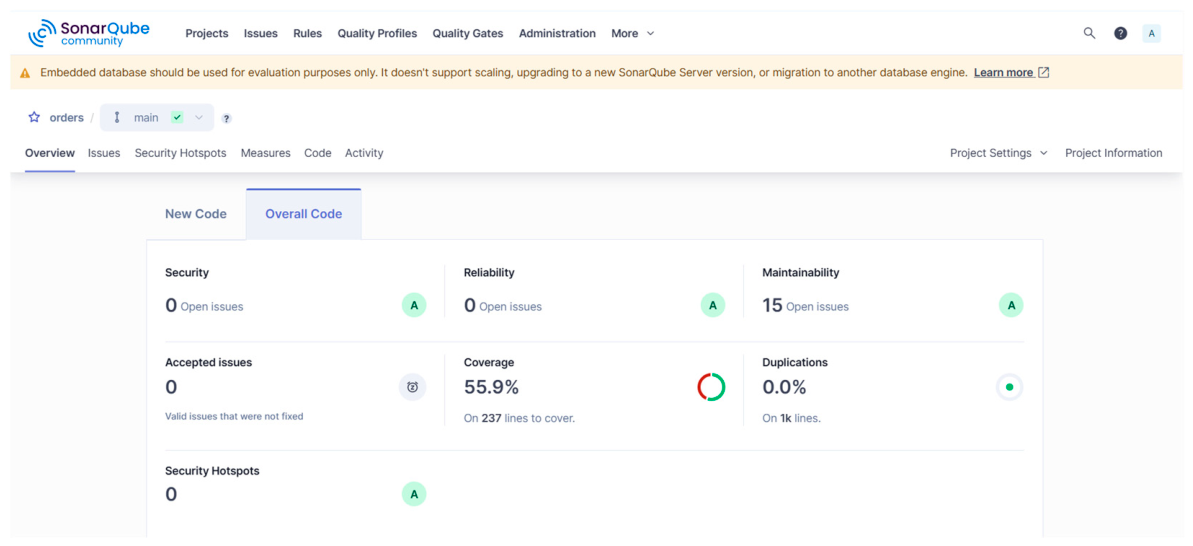
Task: Open the global Issues menu item
Action: [261, 33]
